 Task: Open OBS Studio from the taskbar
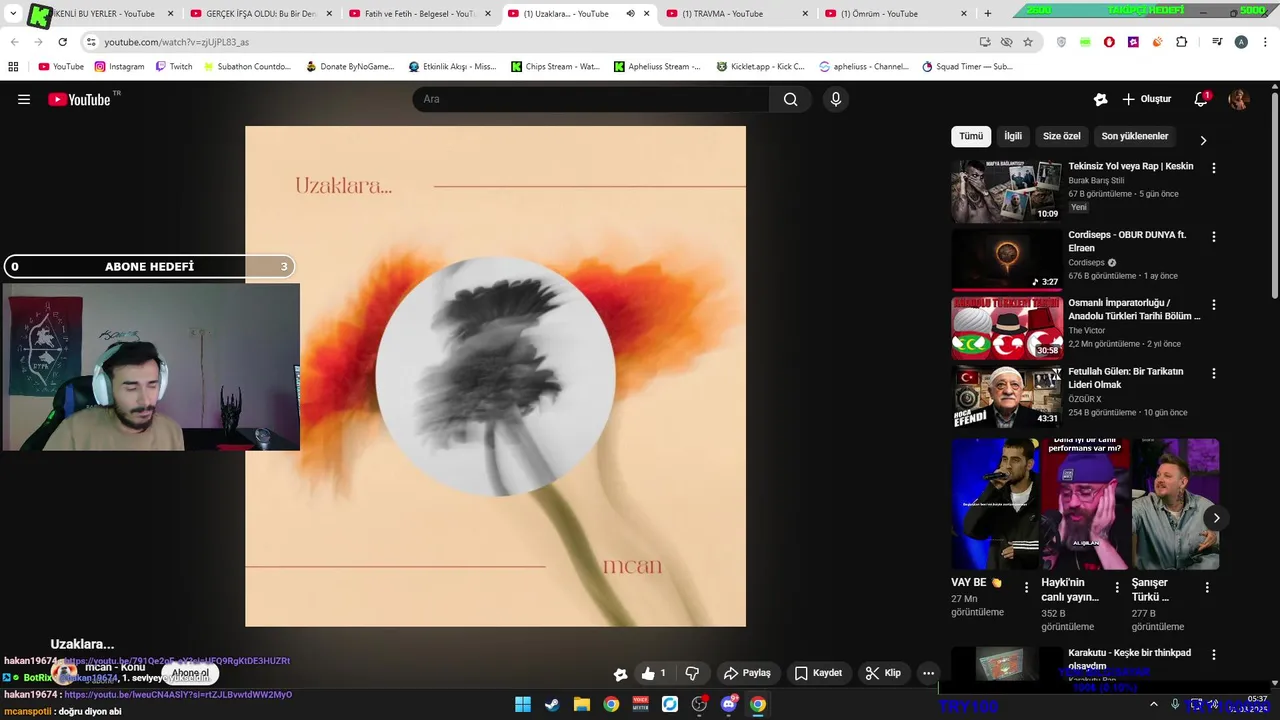tap(699, 704)
